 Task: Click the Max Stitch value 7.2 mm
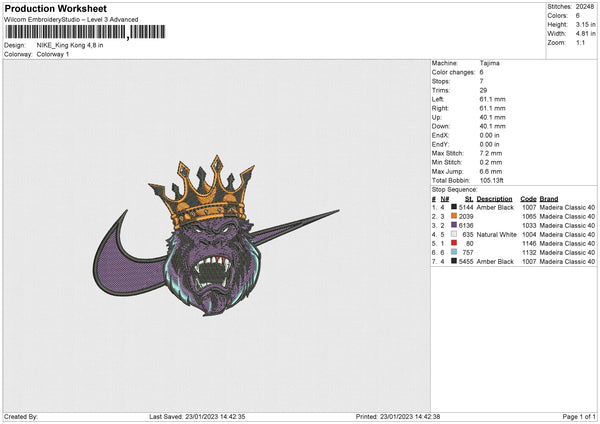coord(489,153)
